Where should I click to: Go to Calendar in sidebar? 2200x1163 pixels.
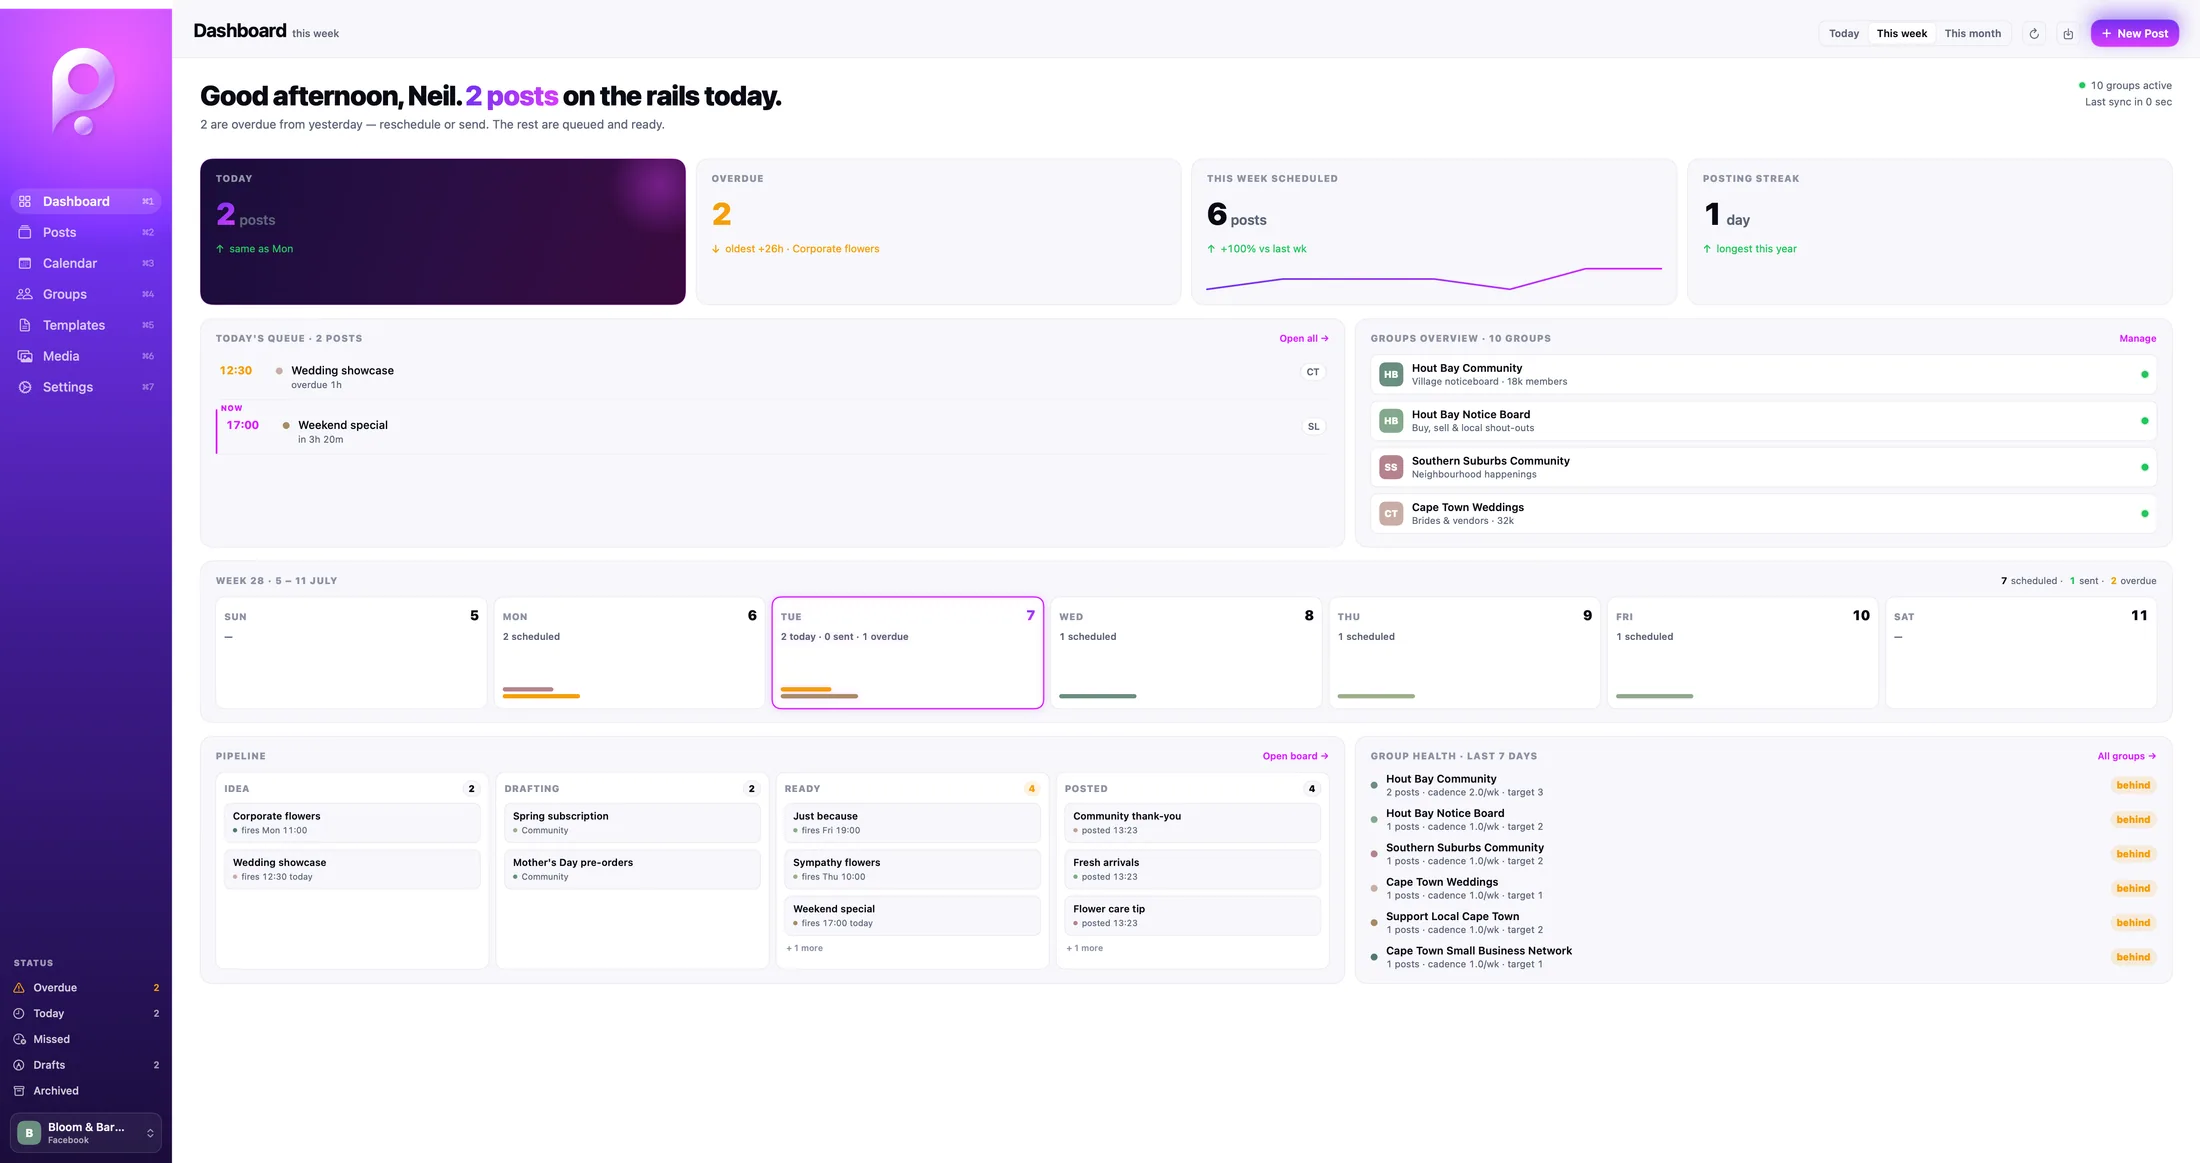tap(86, 263)
